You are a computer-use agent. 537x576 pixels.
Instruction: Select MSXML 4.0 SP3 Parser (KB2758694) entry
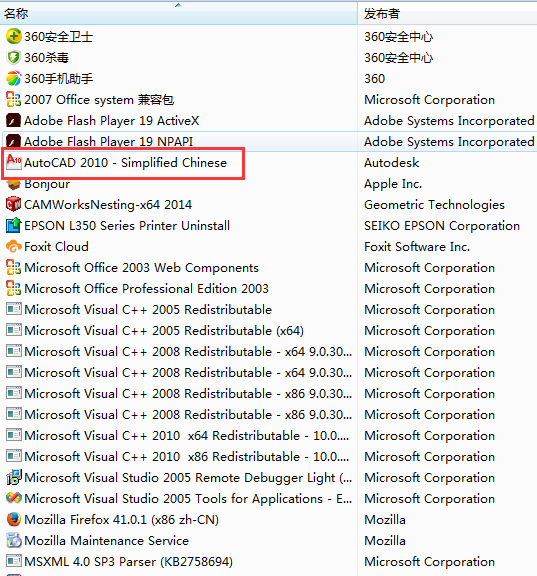[x=129, y=561]
